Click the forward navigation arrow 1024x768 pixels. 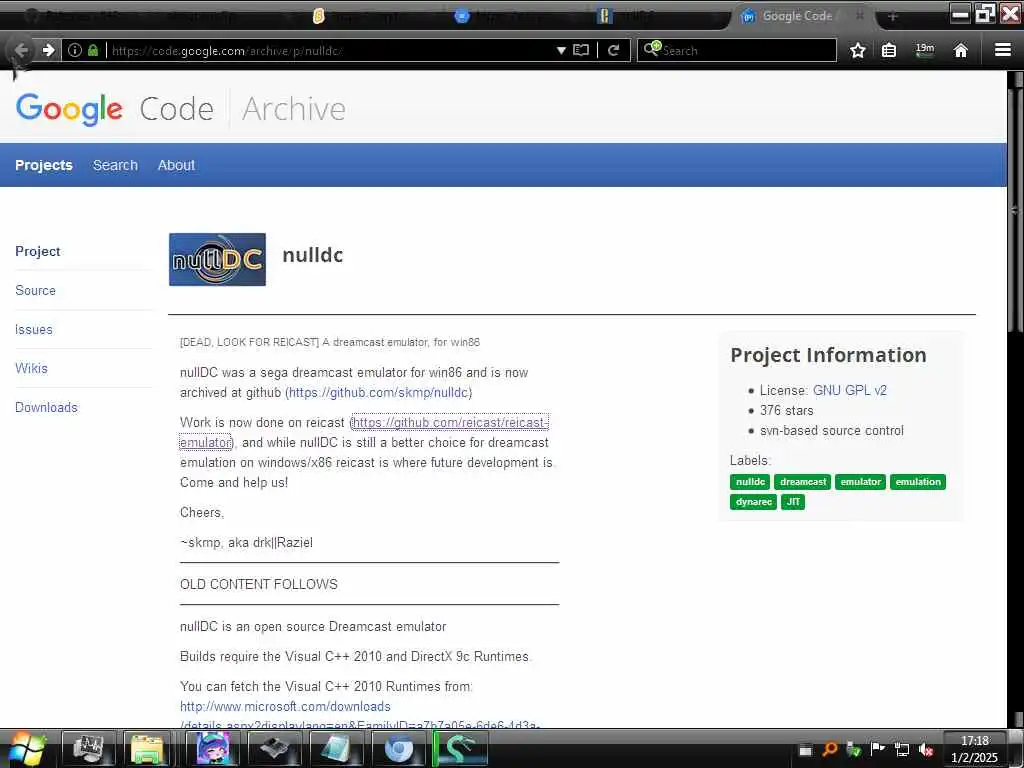(48, 50)
